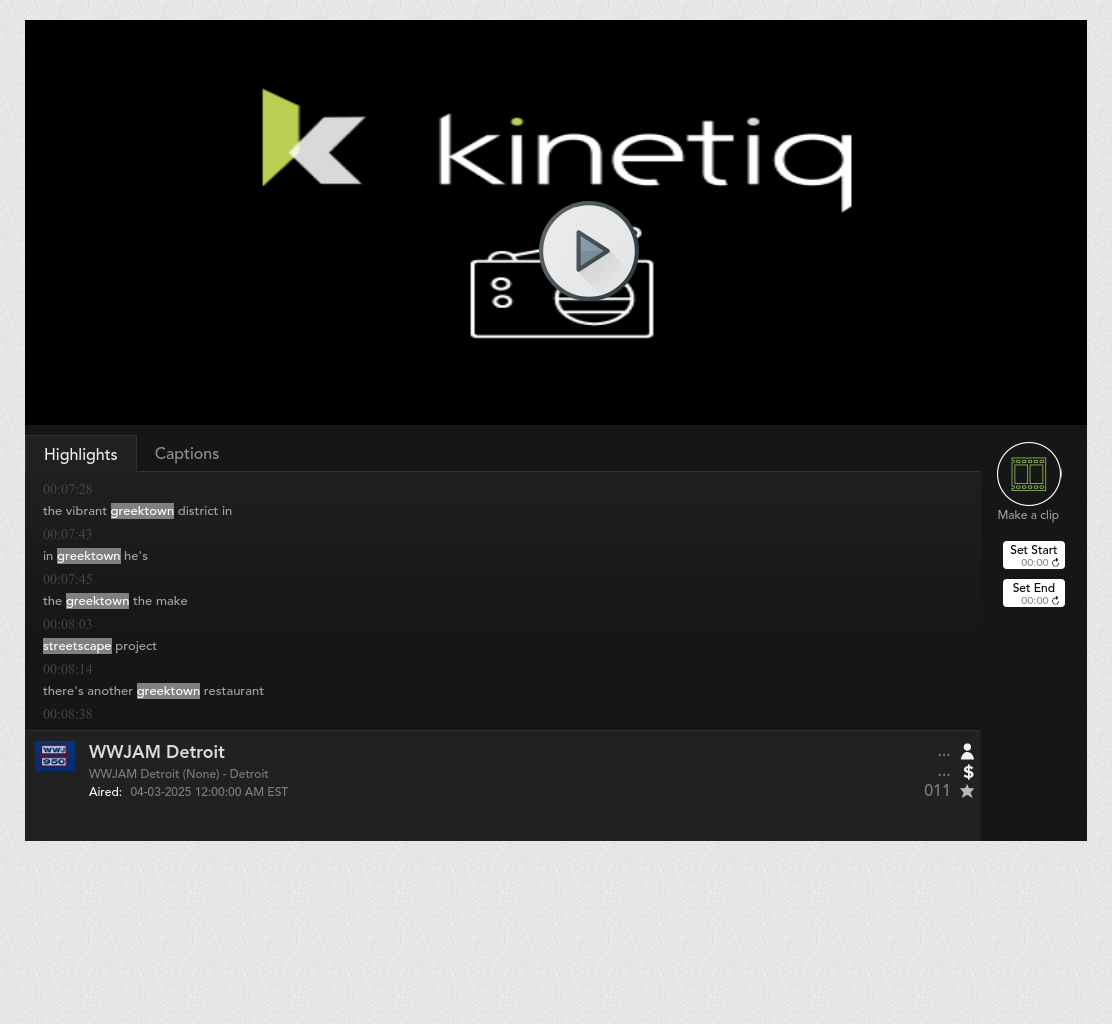Jump to timestamp 00:07:43
This screenshot has height=1024, width=1112.
pos(67,534)
